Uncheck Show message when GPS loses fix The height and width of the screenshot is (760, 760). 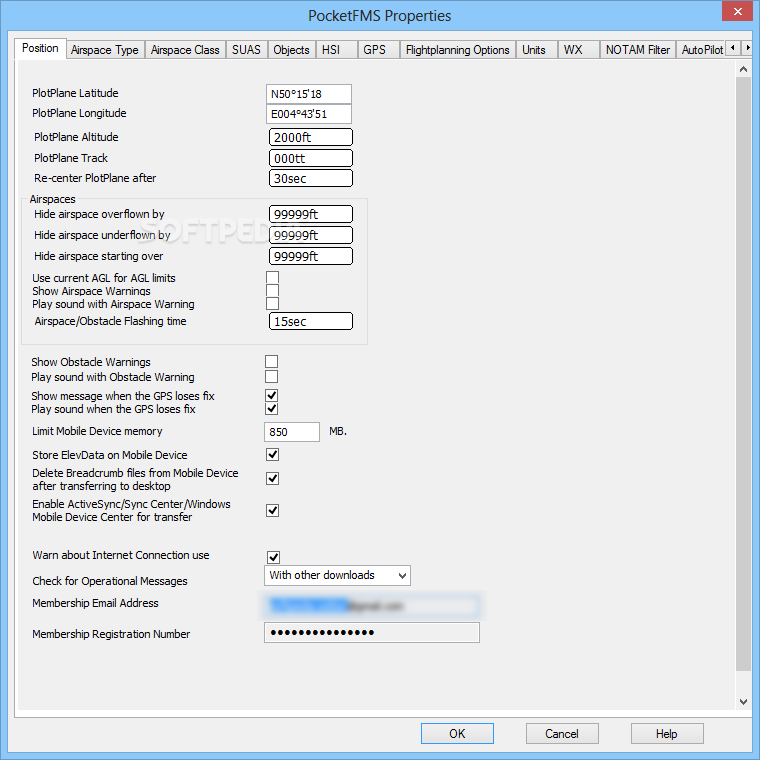[x=271, y=396]
